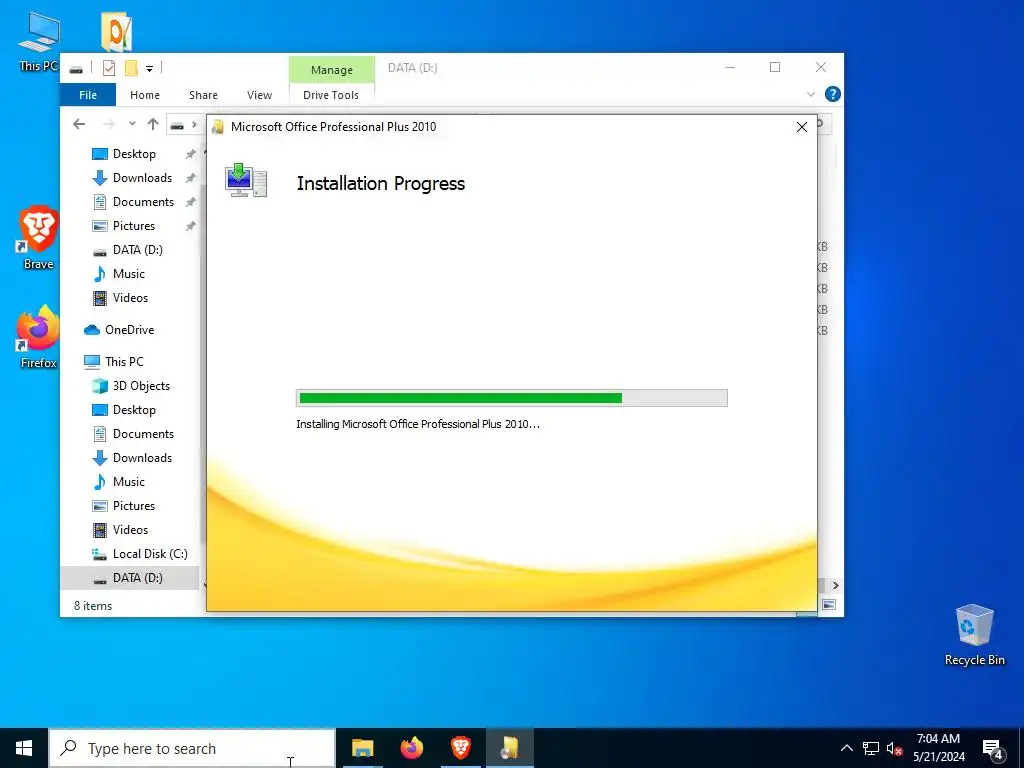Viewport: 1024px width, 768px height.
Task: Click the 8 items status text
Action: coord(93,606)
